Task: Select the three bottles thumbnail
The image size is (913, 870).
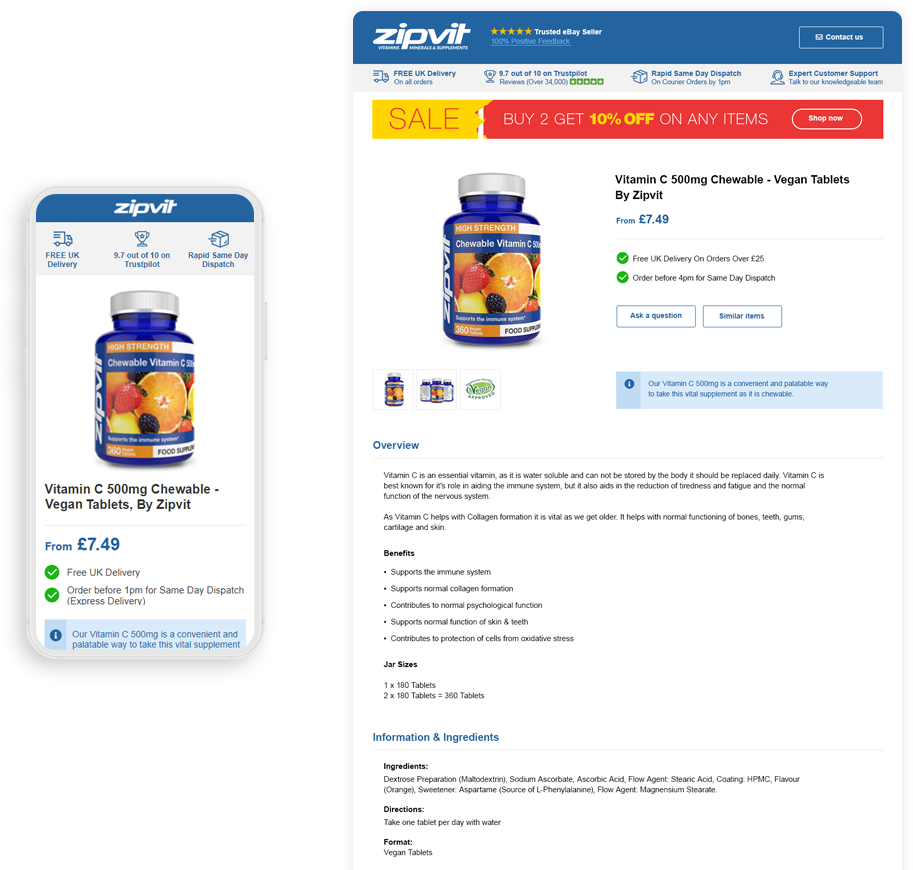Action: pos(437,390)
